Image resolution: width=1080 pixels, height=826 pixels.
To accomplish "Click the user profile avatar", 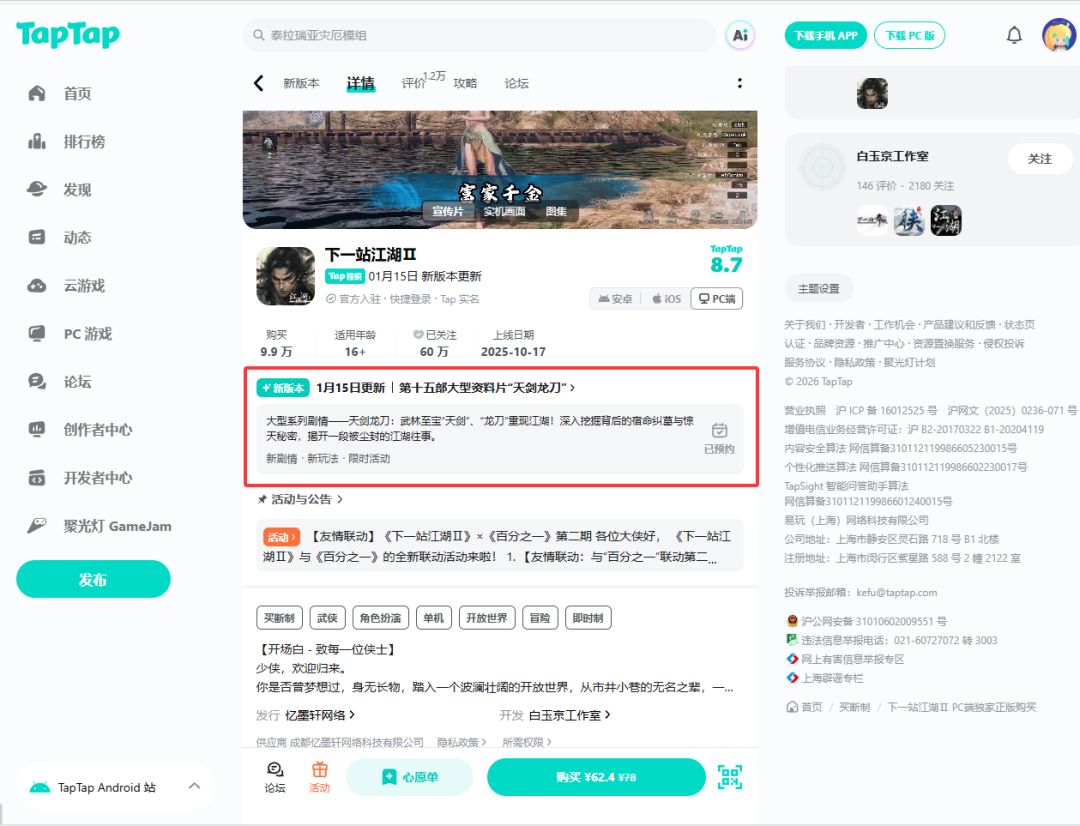I will [x=1059, y=35].
